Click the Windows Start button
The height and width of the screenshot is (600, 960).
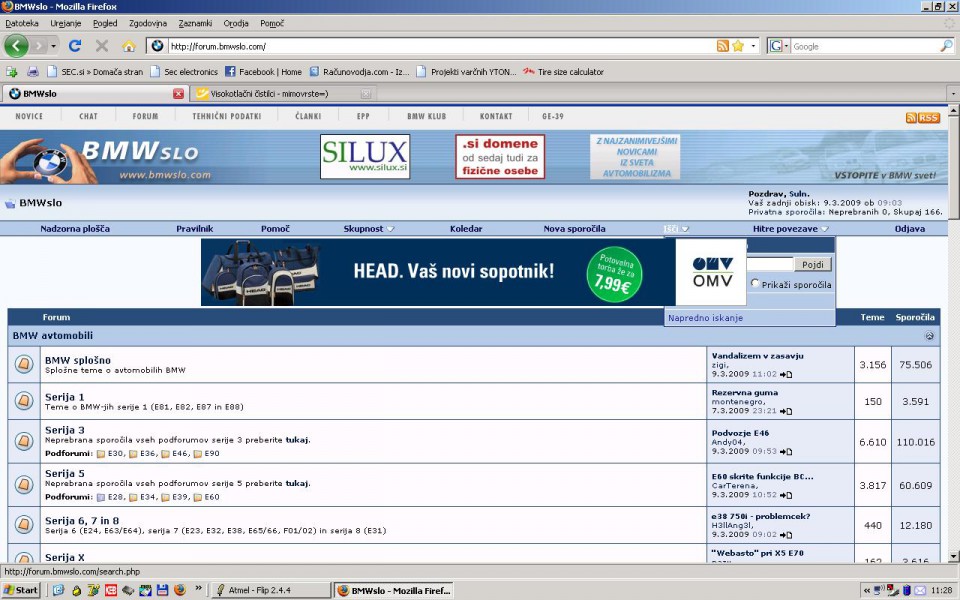pyautogui.click(x=21, y=590)
